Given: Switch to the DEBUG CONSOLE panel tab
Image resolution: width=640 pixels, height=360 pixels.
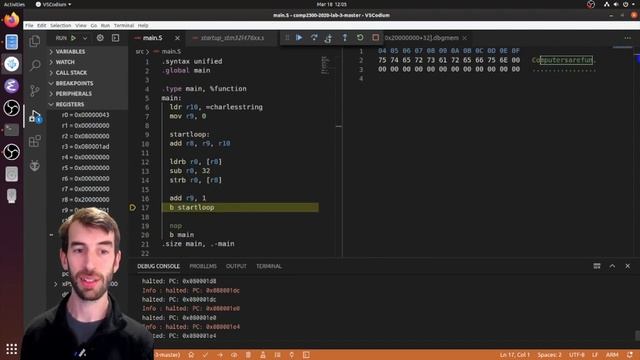Looking at the screenshot, I should coord(158,266).
